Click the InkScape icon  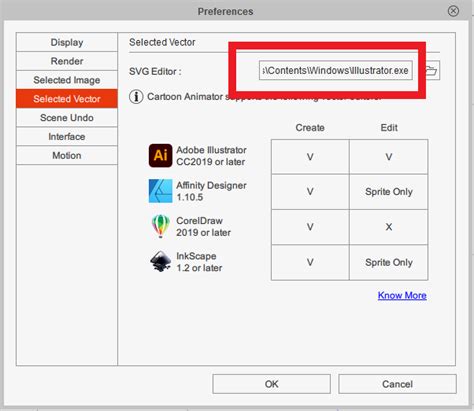[x=160, y=262]
